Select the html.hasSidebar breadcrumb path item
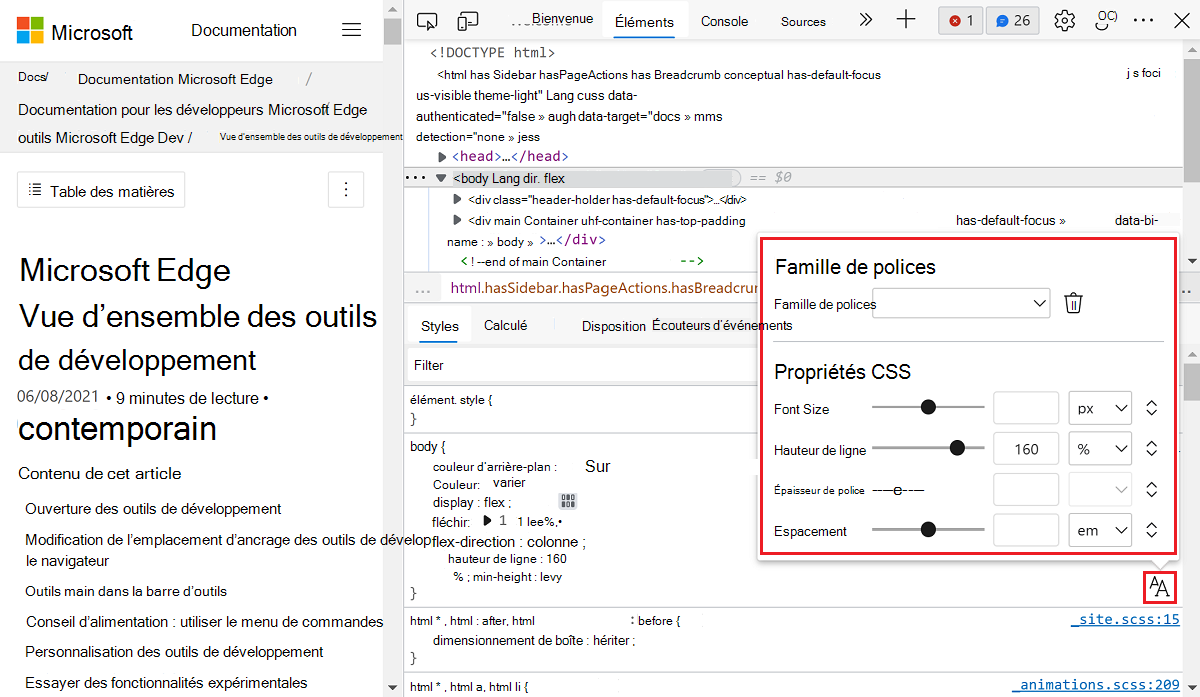Screen dimensions: 1200x697 pyautogui.click(x=603, y=288)
